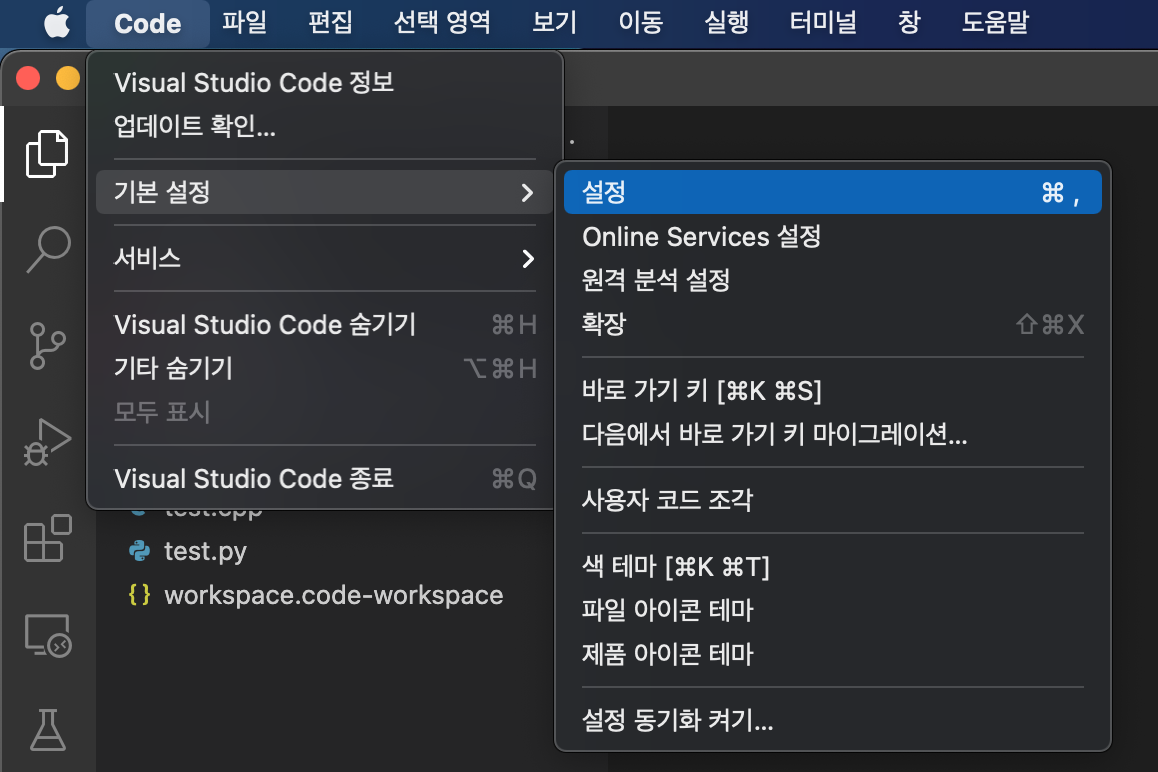Image resolution: width=1158 pixels, height=772 pixels.
Task: Expand the 서비스 submenu arrow
Action: 527,259
